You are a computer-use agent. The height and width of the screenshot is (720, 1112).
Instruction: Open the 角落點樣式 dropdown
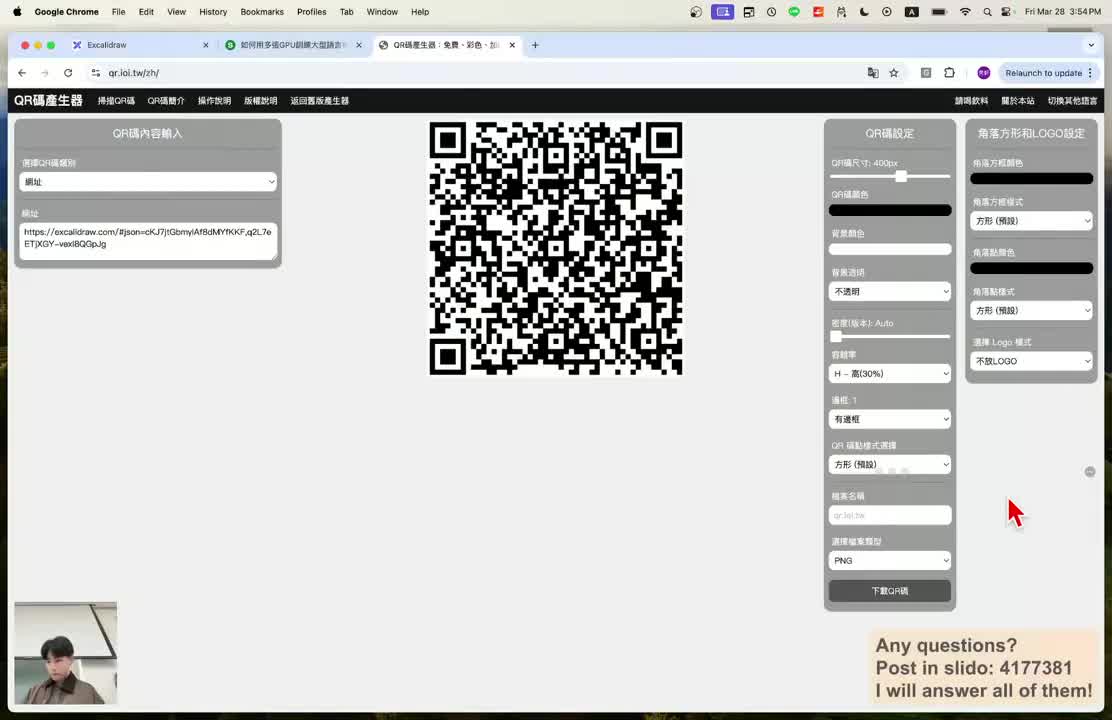tap(1031, 311)
